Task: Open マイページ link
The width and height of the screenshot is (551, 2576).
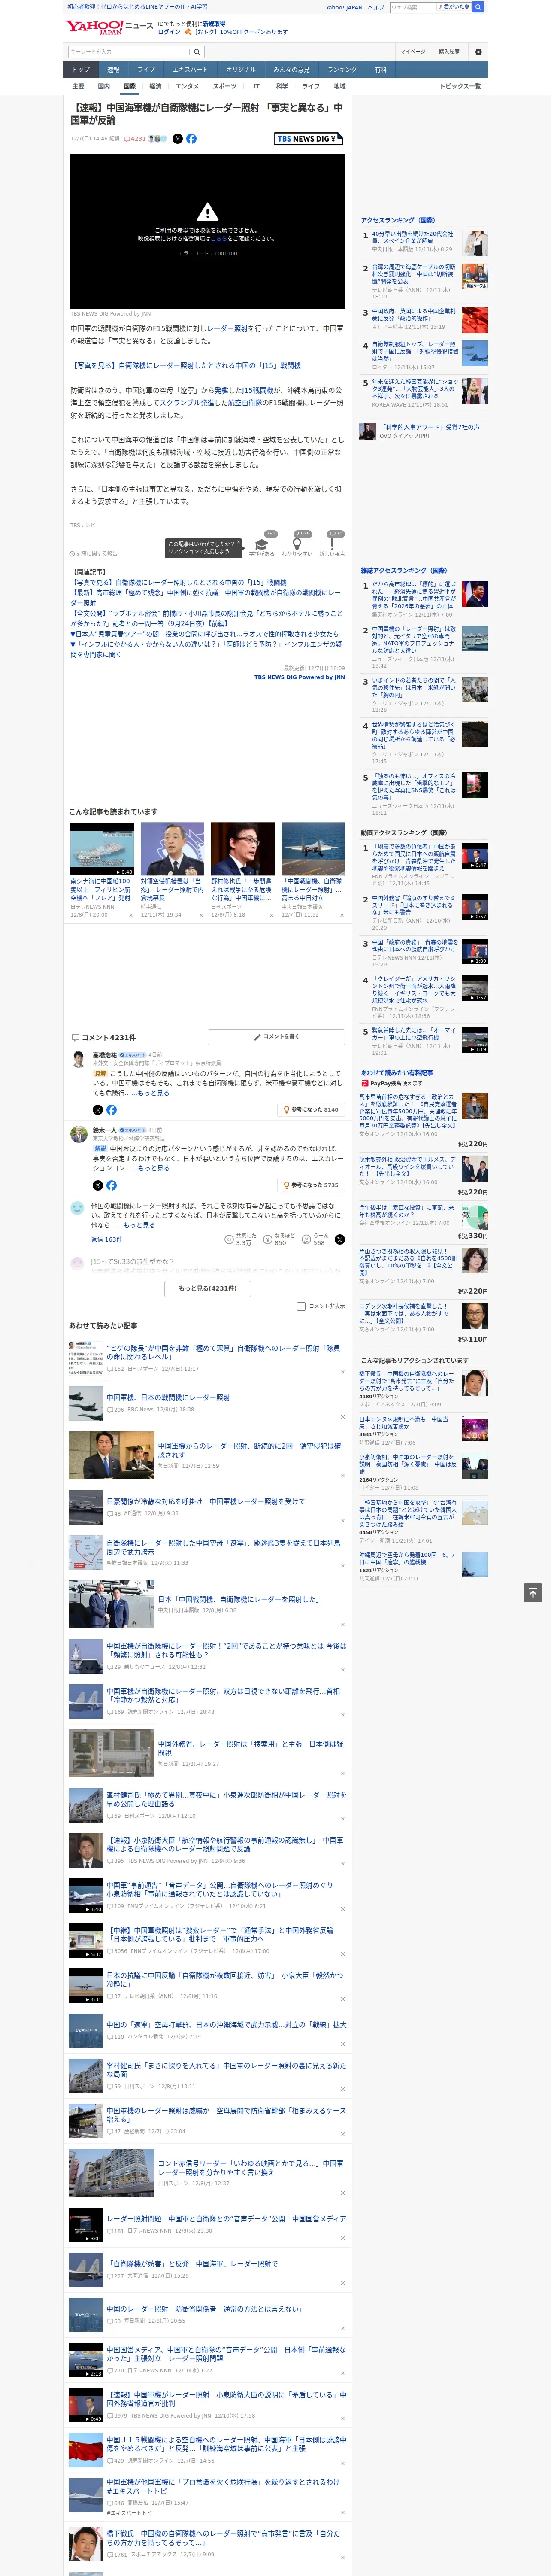Action: (412, 52)
